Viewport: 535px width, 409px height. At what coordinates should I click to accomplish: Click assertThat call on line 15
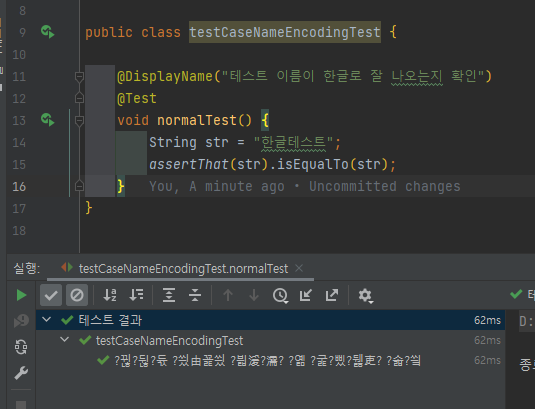click(189, 164)
